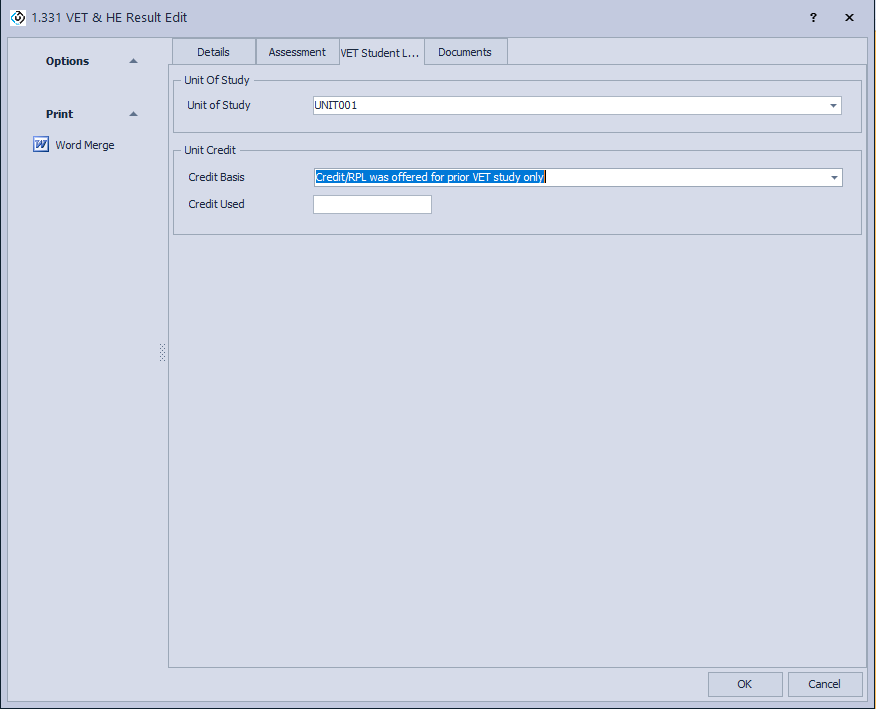The width and height of the screenshot is (876, 709).
Task: Click the application logo in title bar
Action: [17, 17]
